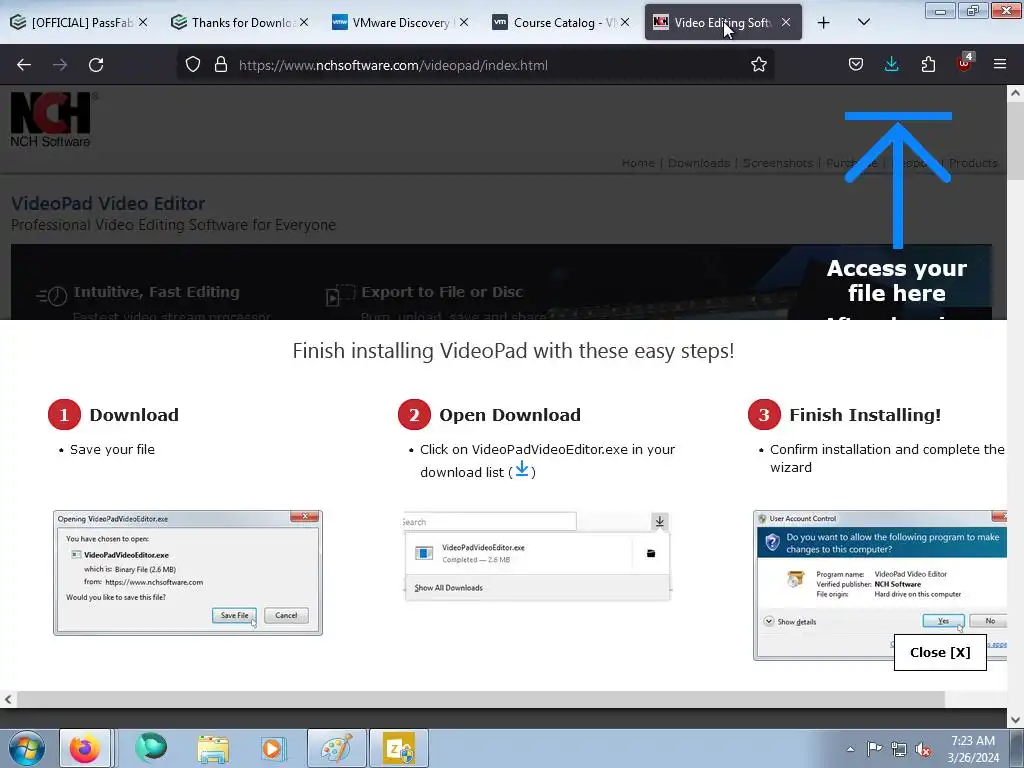Save page to Pocket icon
Screen dimensions: 1024x768
[x=856, y=65]
